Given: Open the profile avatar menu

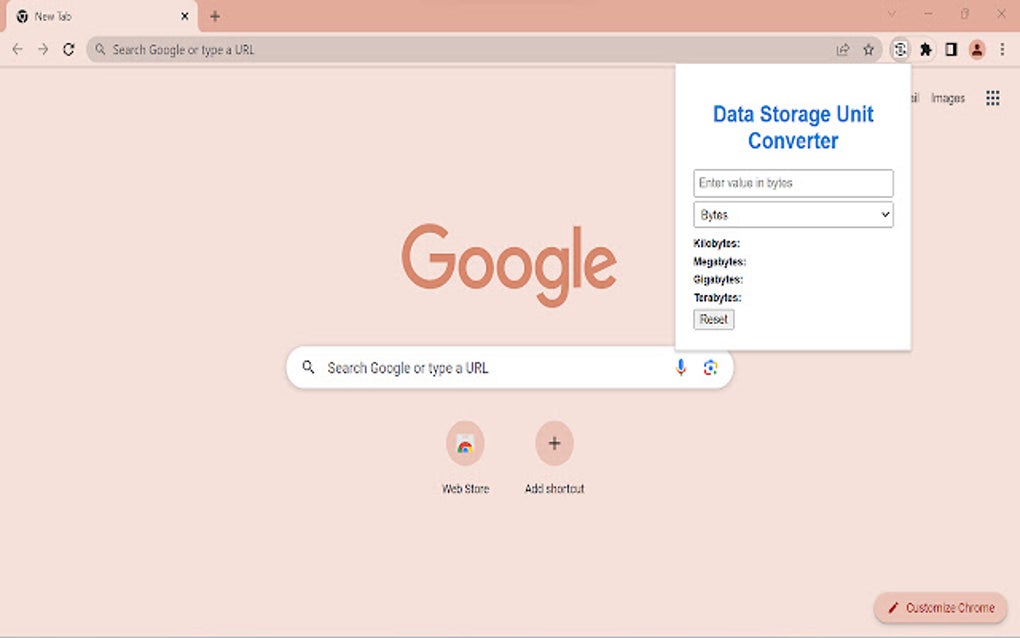Looking at the screenshot, I should (976, 49).
